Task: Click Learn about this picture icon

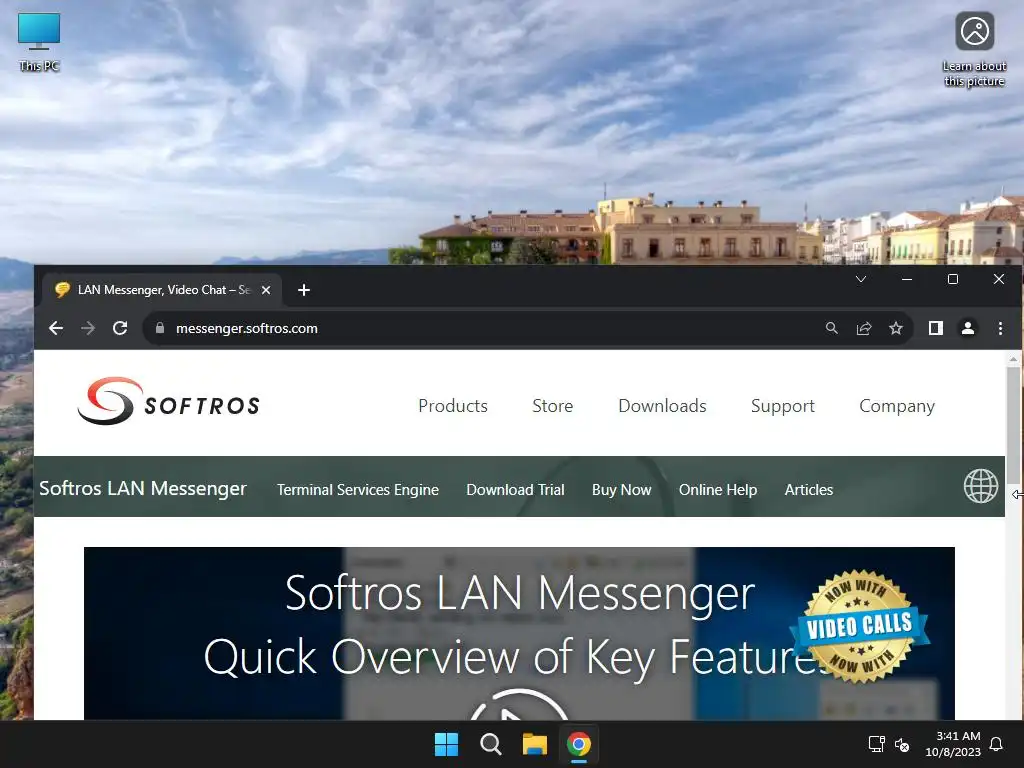Action: [x=974, y=50]
